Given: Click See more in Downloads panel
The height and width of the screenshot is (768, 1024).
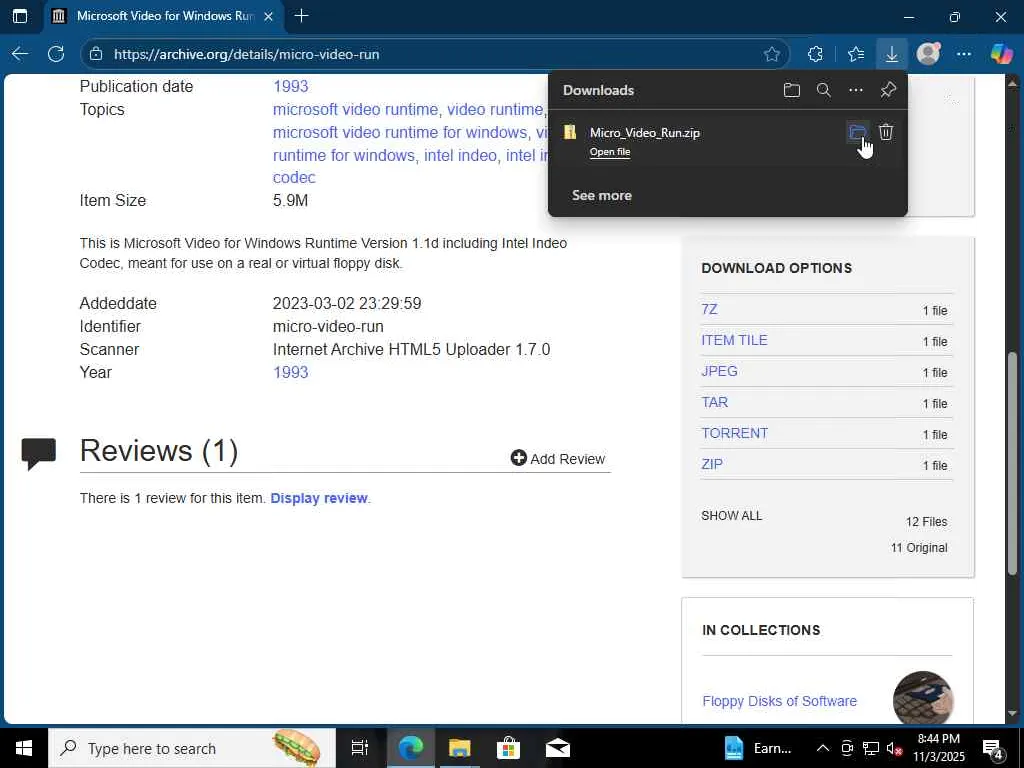Looking at the screenshot, I should 601,195.
